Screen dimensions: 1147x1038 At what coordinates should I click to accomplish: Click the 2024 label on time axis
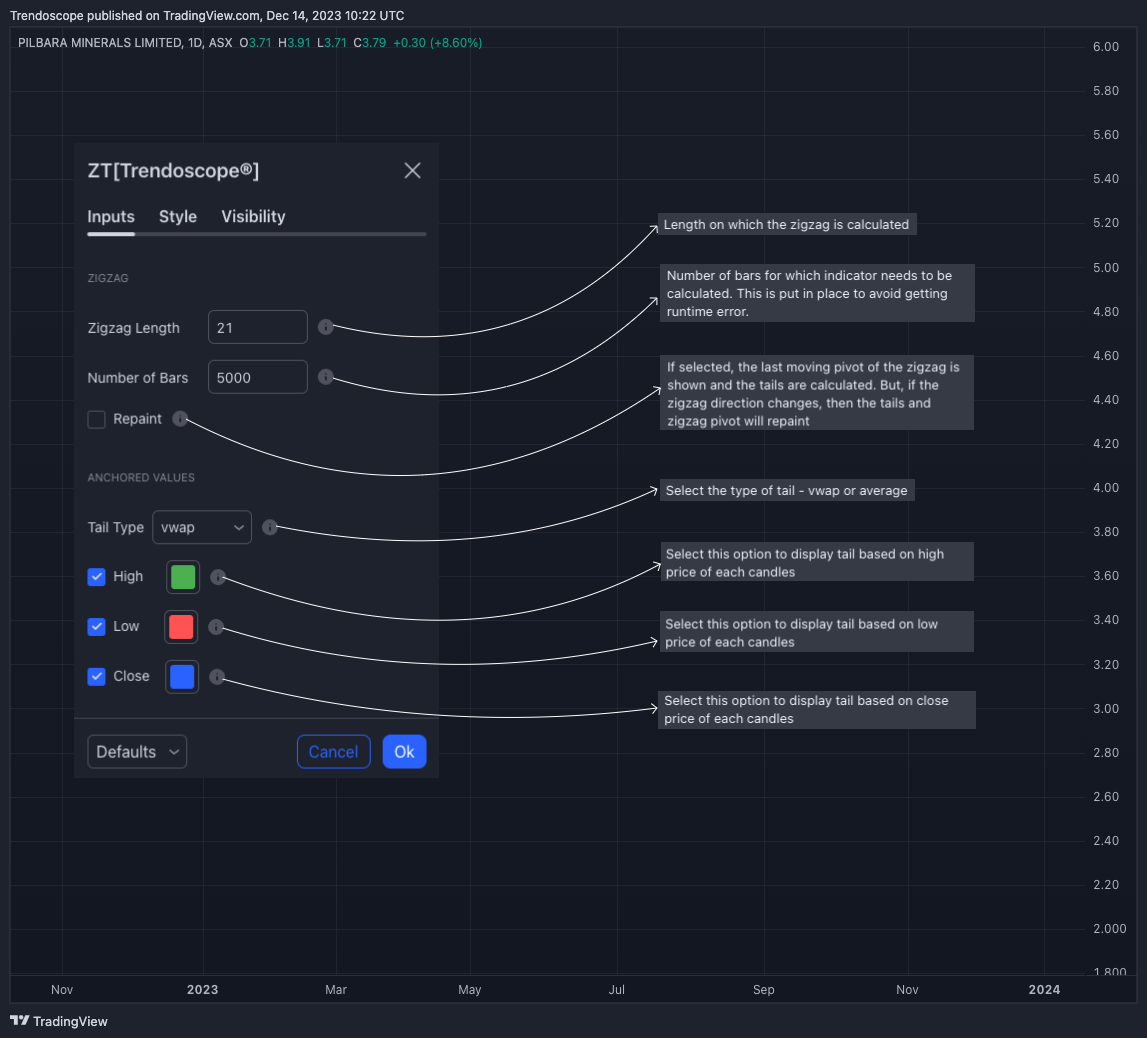pyautogui.click(x=1044, y=990)
